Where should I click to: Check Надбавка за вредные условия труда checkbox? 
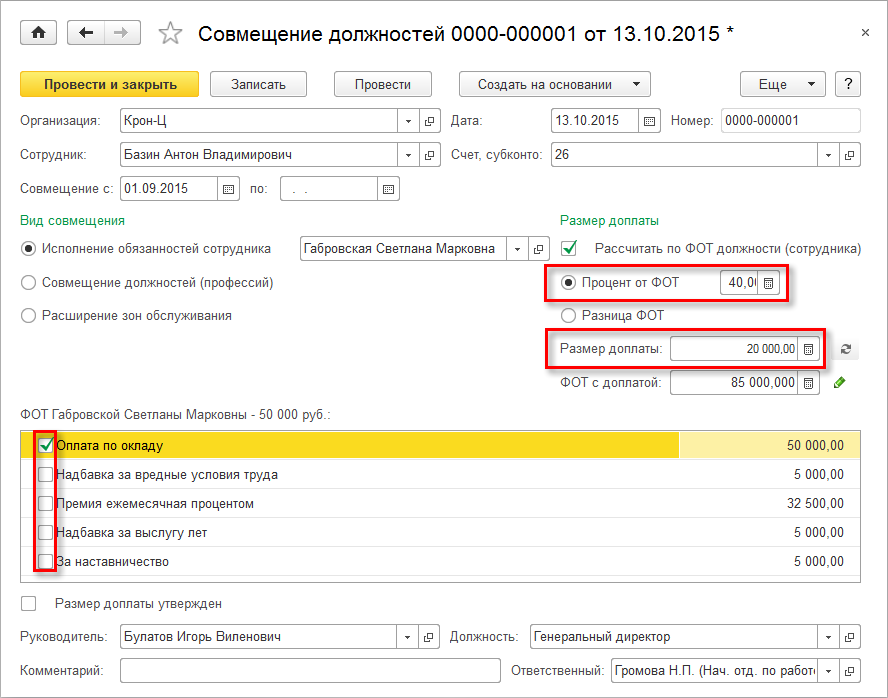(x=45, y=475)
